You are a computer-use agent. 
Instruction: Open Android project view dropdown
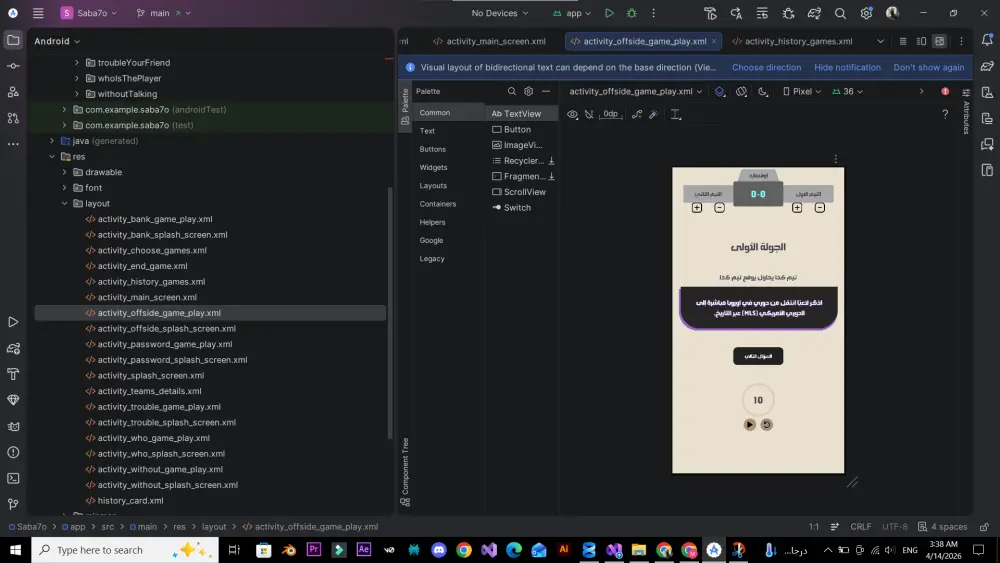click(57, 41)
